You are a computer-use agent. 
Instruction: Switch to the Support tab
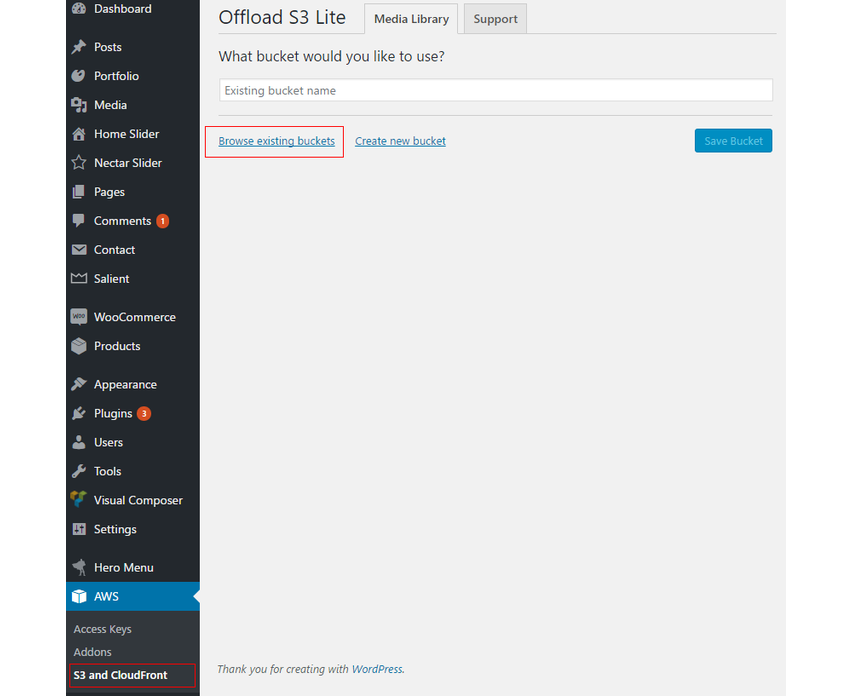(x=495, y=19)
